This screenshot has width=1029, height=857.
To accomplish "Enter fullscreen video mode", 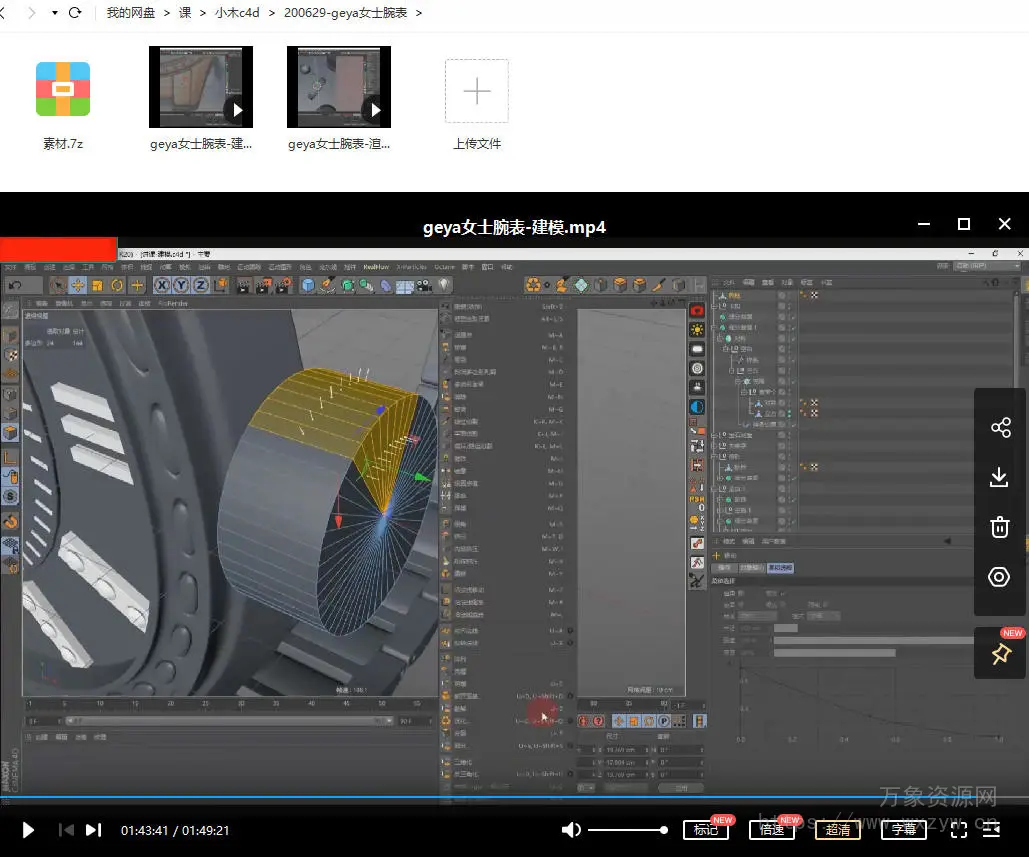I will tap(958, 830).
